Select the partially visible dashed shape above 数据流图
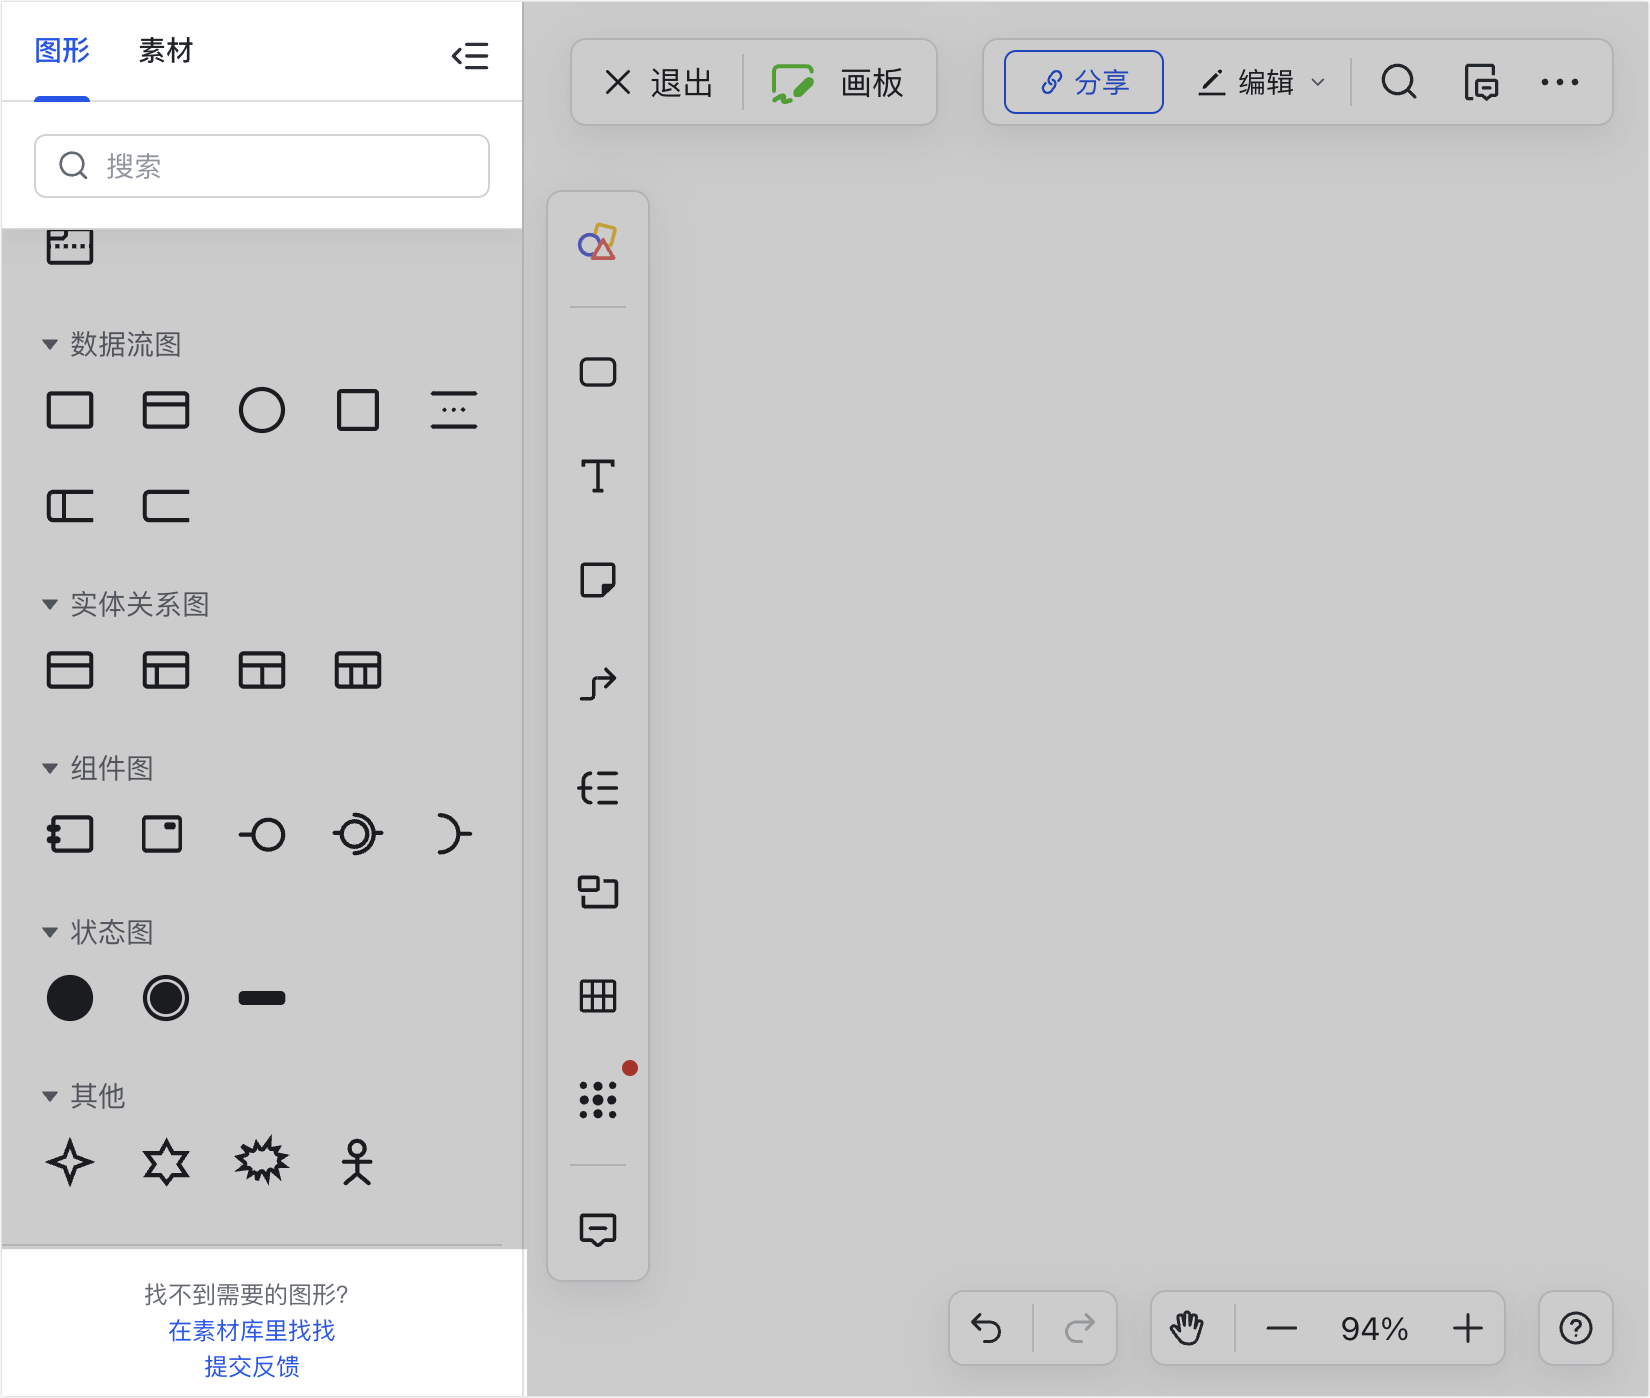The height and width of the screenshot is (1398, 1650). tap(70, 247)
